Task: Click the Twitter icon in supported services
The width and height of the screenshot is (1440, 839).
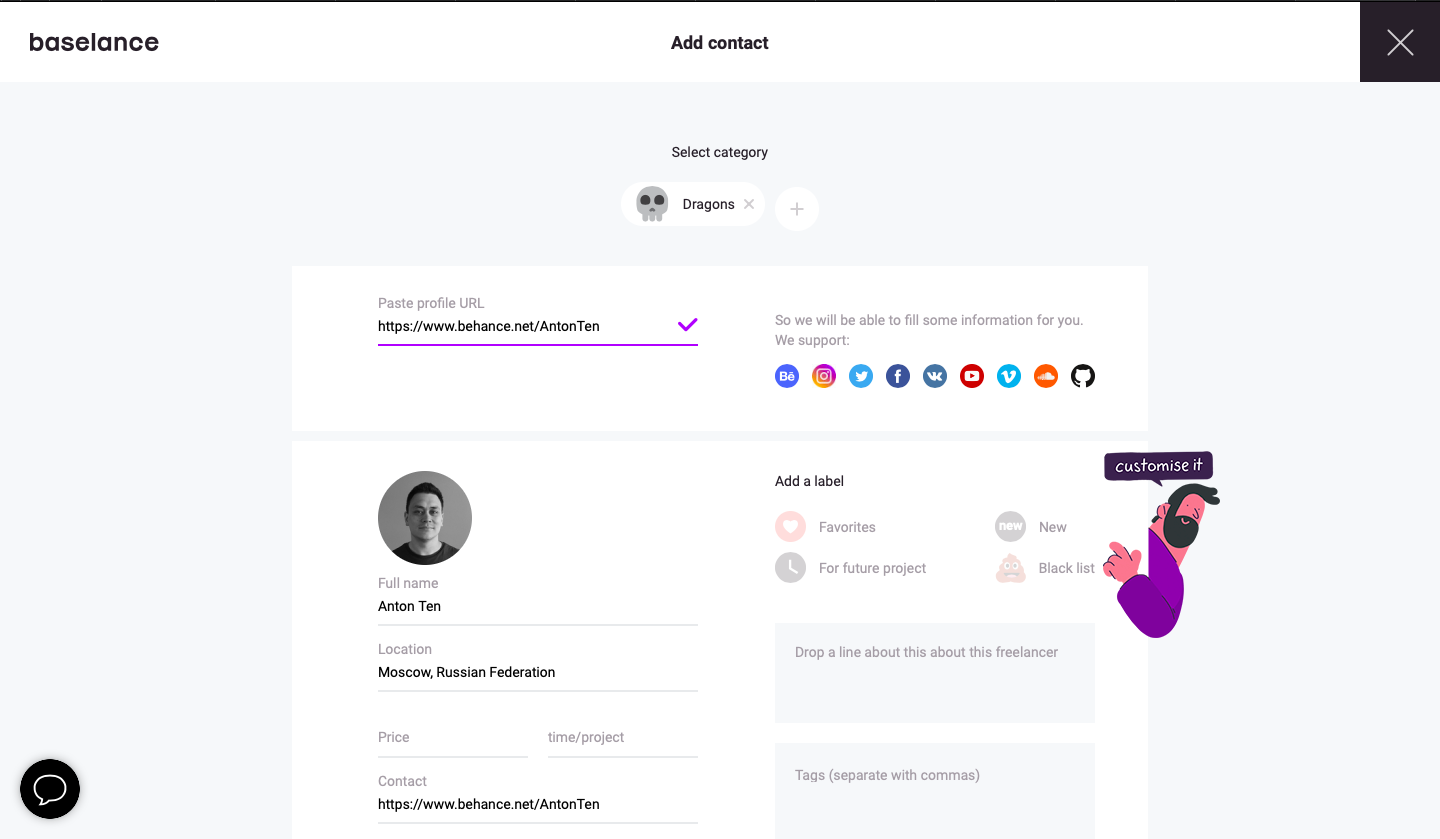Action: [x=861, y=376]
